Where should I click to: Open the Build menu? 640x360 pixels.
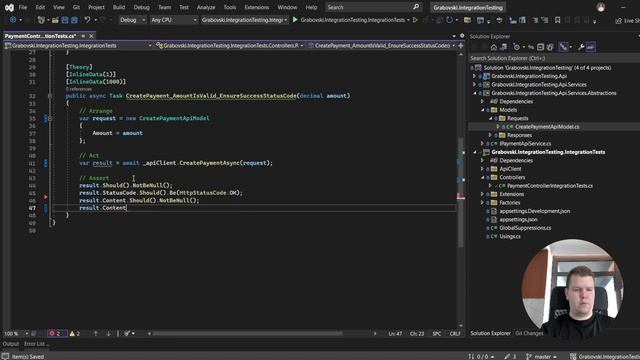click(x=119, y=7)
